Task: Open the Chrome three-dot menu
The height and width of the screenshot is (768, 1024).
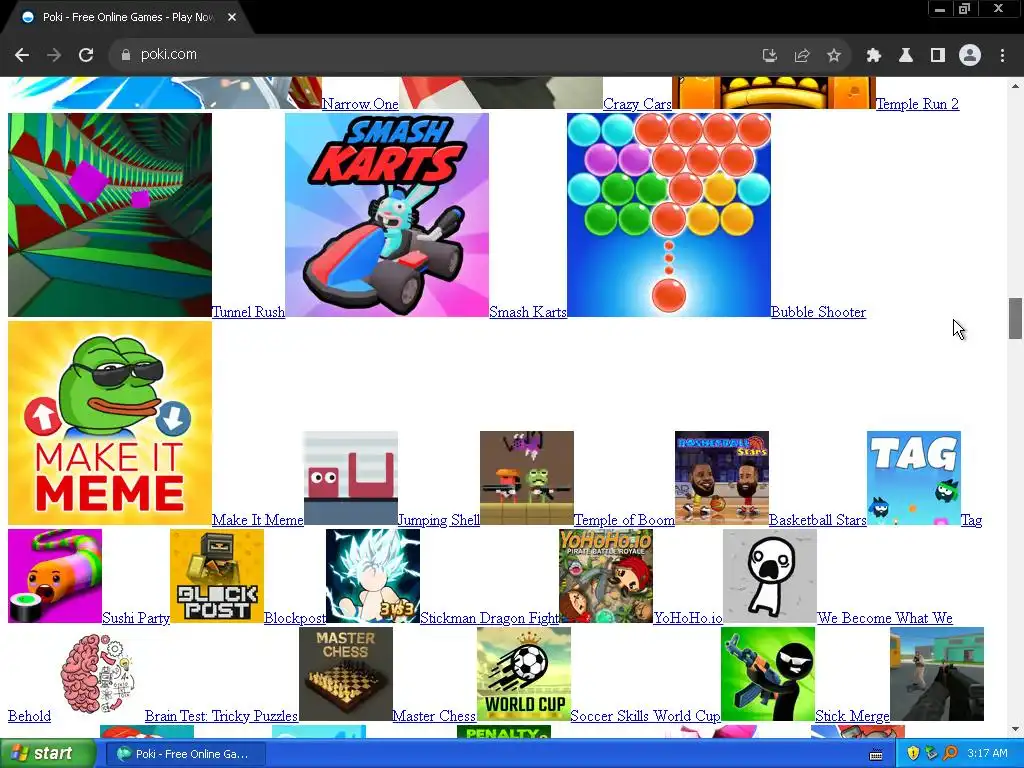Action: click(x=1002, y=56)
